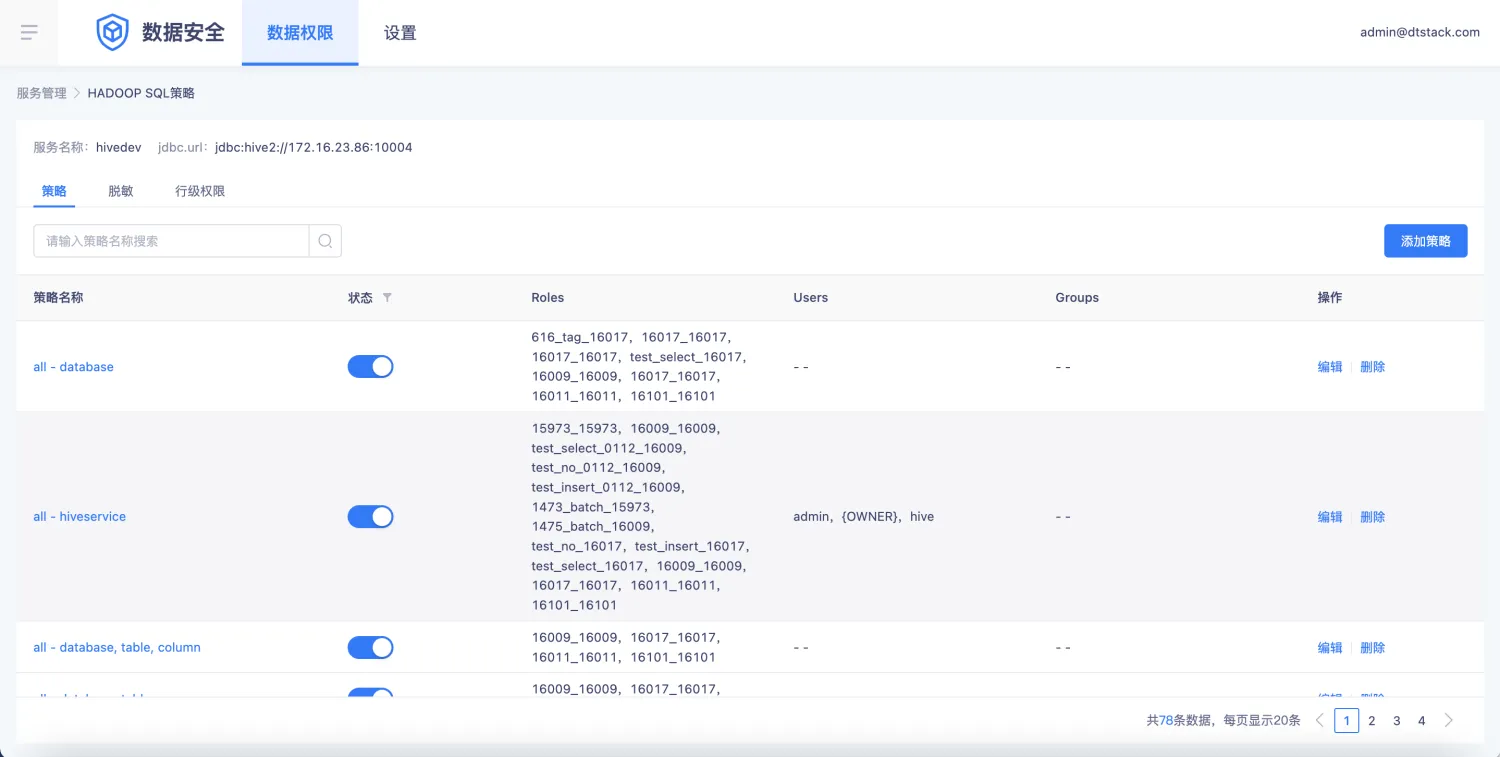Toggle off the all - database policy

pyautogui.click(x=370, y=367)
